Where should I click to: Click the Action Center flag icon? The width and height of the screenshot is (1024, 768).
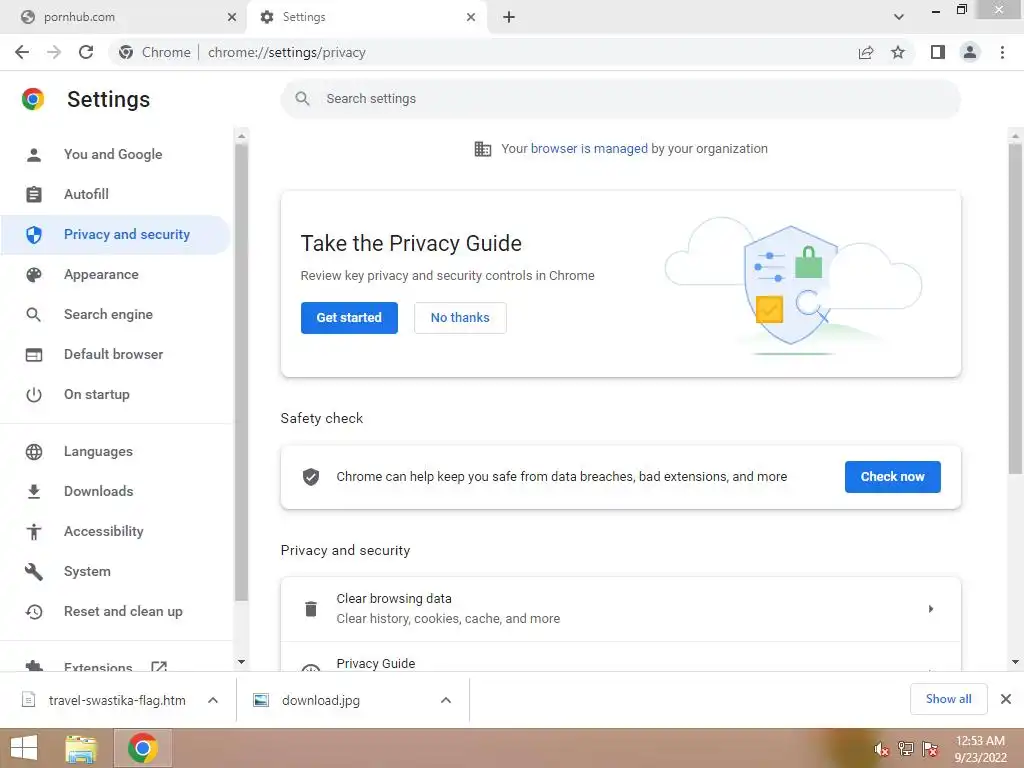pos(930,748)
